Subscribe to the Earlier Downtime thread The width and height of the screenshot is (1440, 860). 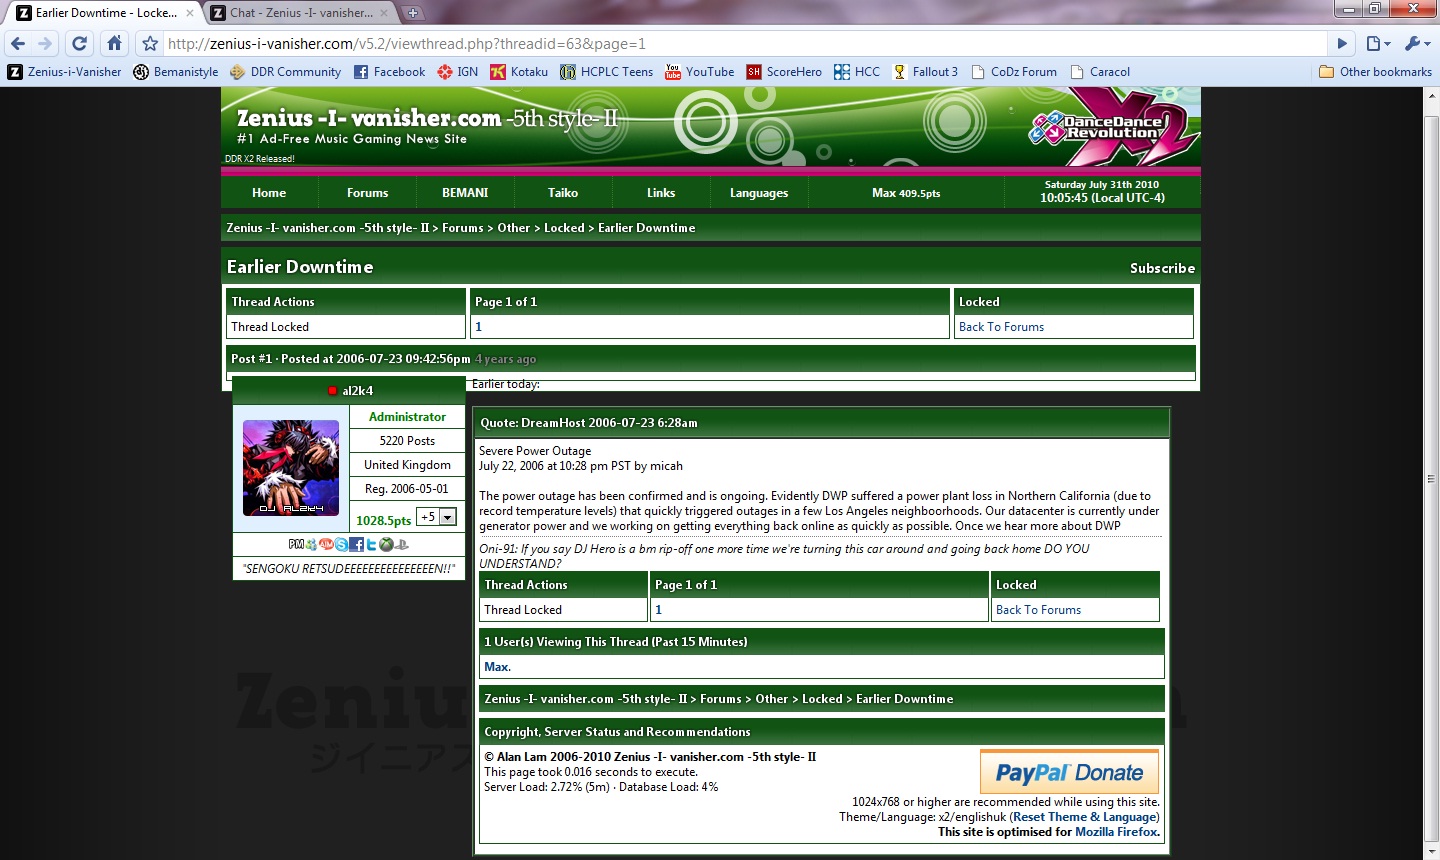(1162, 268)
